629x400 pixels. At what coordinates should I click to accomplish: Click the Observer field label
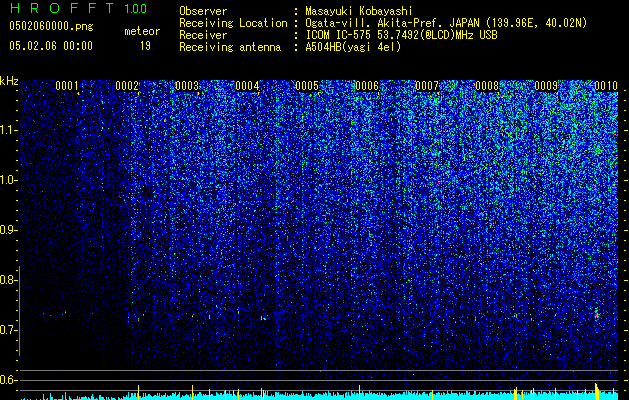tap(203, 11)
